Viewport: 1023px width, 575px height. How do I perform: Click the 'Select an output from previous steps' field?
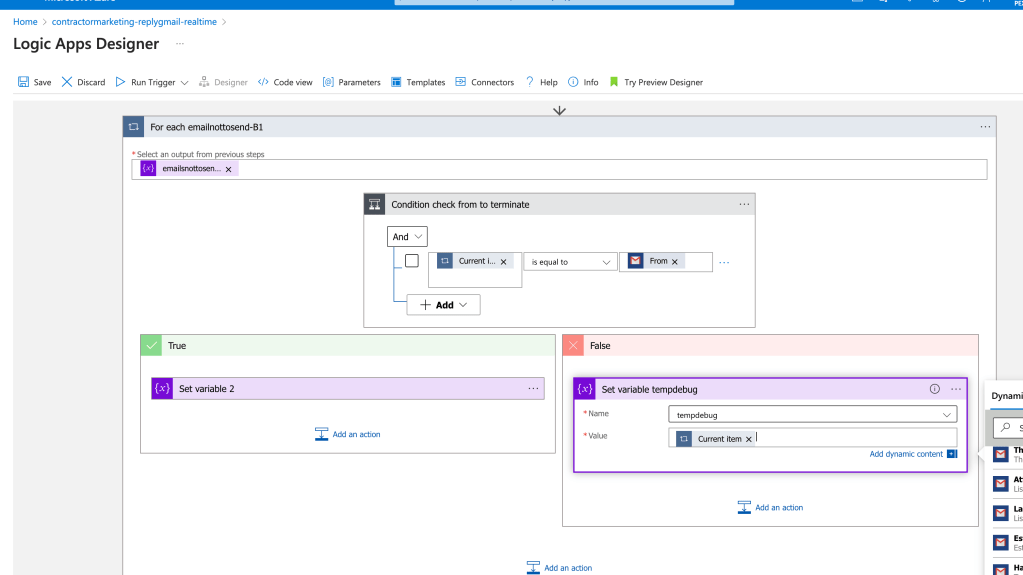pyautogui.click(x=559, y=169)
